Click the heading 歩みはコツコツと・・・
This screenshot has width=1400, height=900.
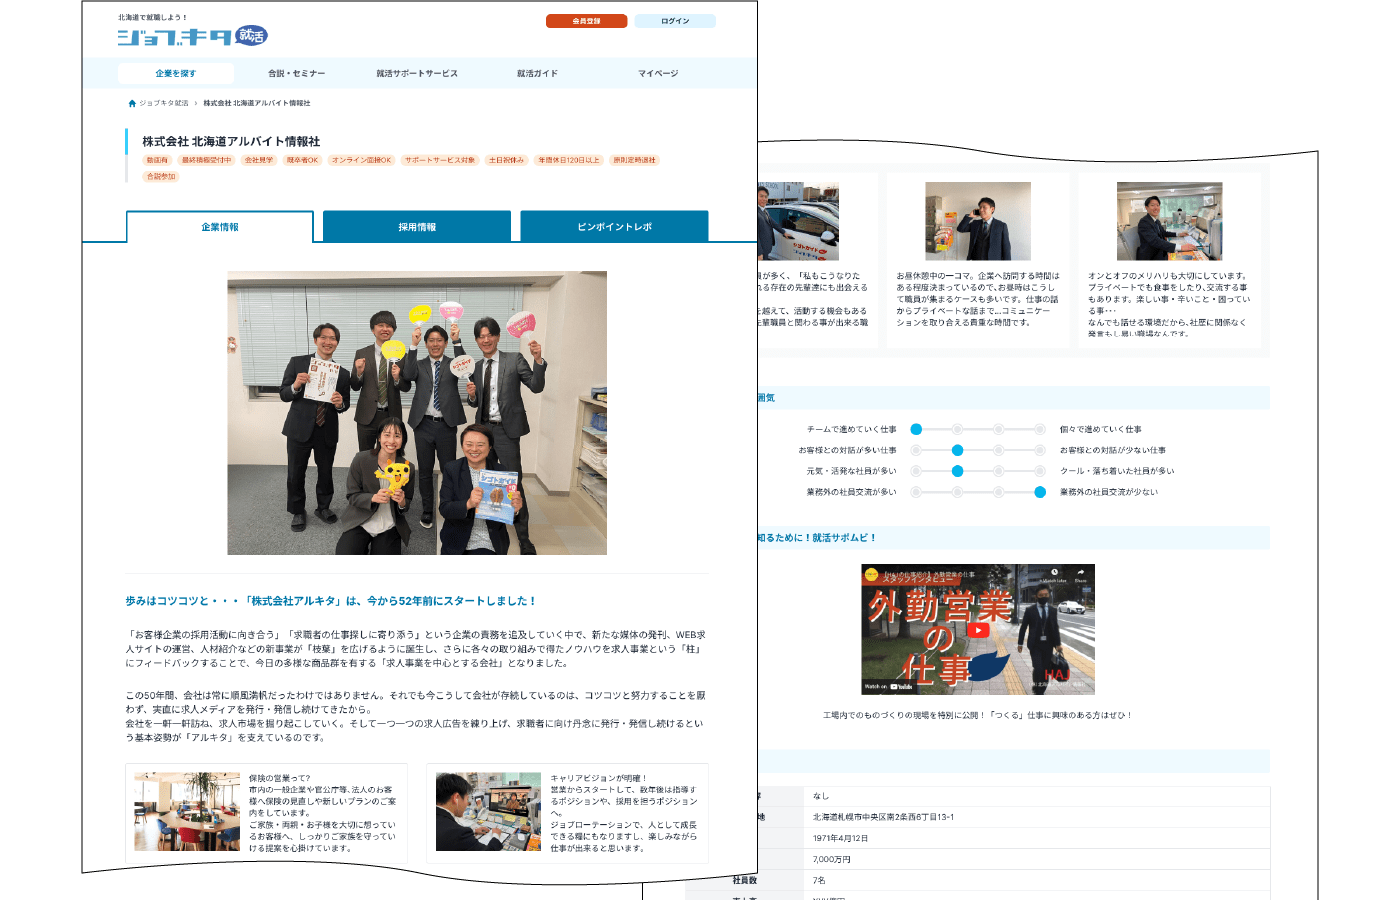click(331, 601)
